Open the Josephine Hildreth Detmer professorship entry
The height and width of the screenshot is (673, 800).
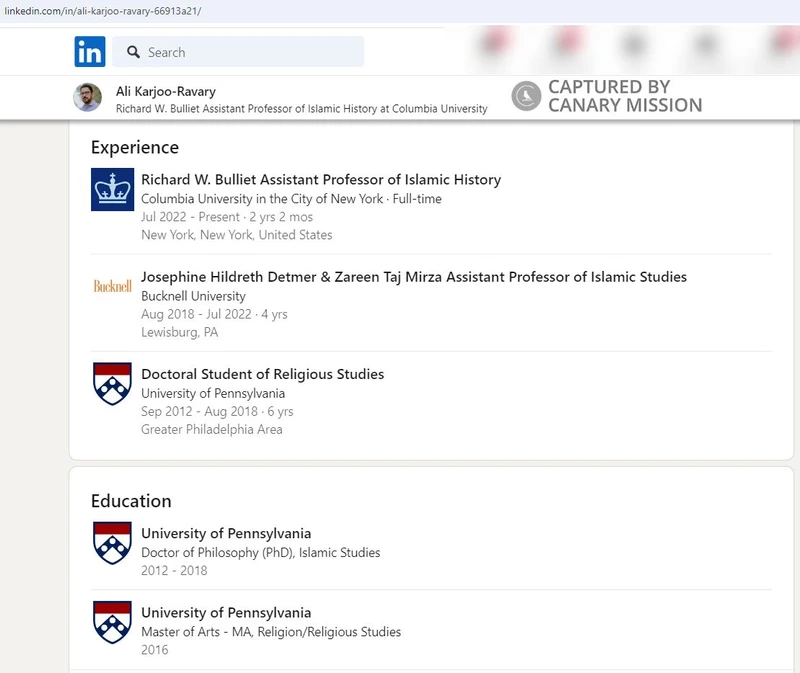413,277
